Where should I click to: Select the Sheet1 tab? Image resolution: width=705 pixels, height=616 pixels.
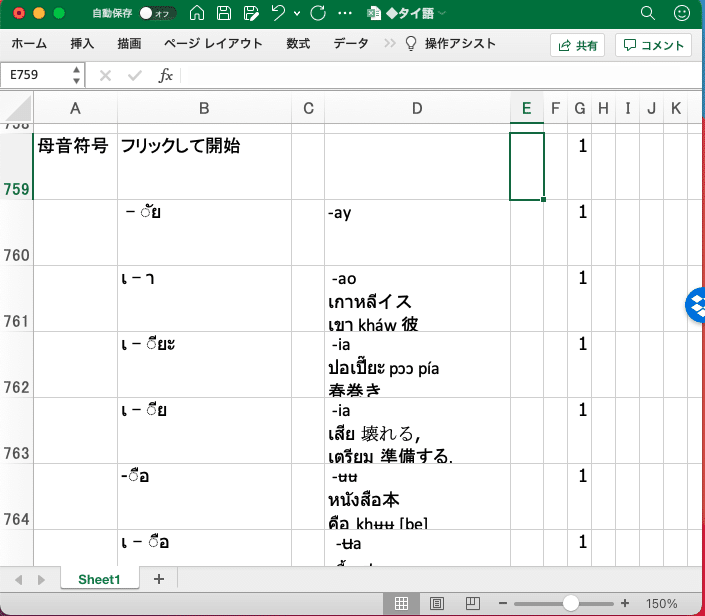coord(99,579)
